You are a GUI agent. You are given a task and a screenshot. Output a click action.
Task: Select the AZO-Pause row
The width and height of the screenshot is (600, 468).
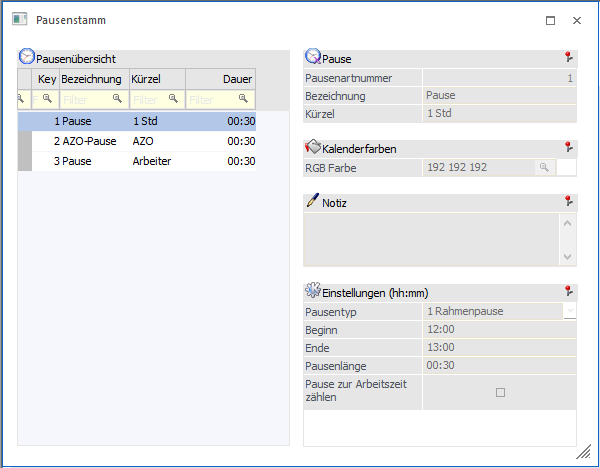tap(90, 142)
